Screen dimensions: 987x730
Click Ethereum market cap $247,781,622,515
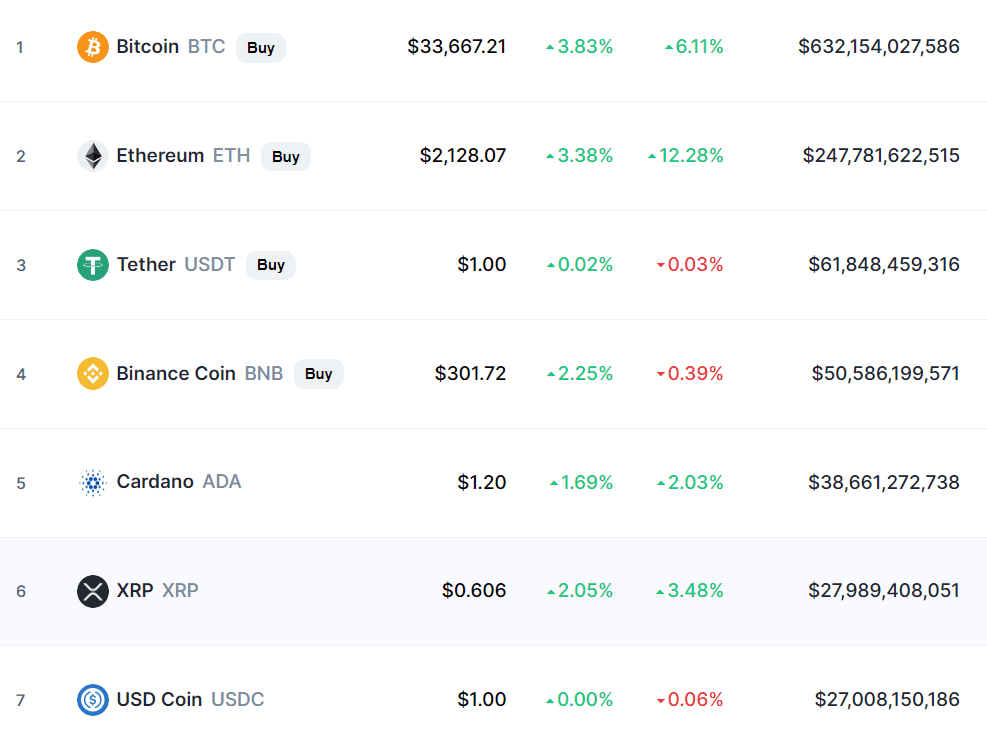(881, 156)
